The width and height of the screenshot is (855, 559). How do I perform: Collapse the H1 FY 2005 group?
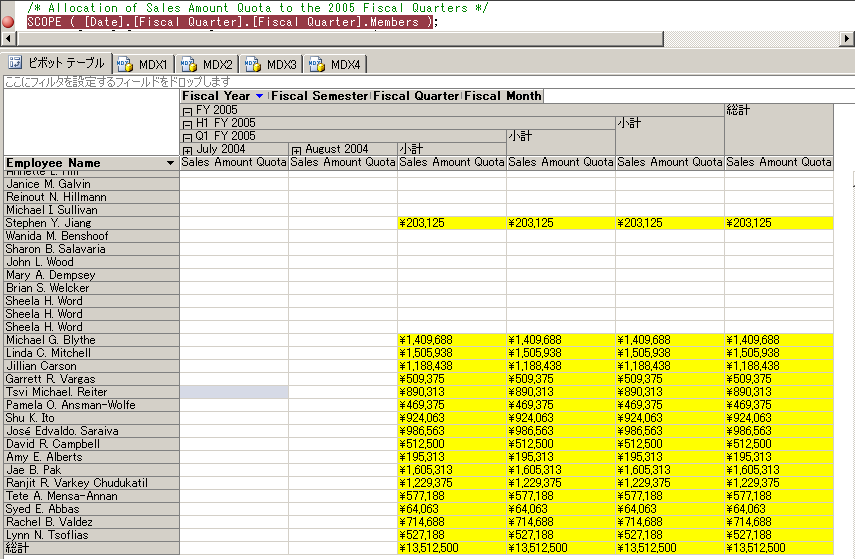click(x=187, y=123)
